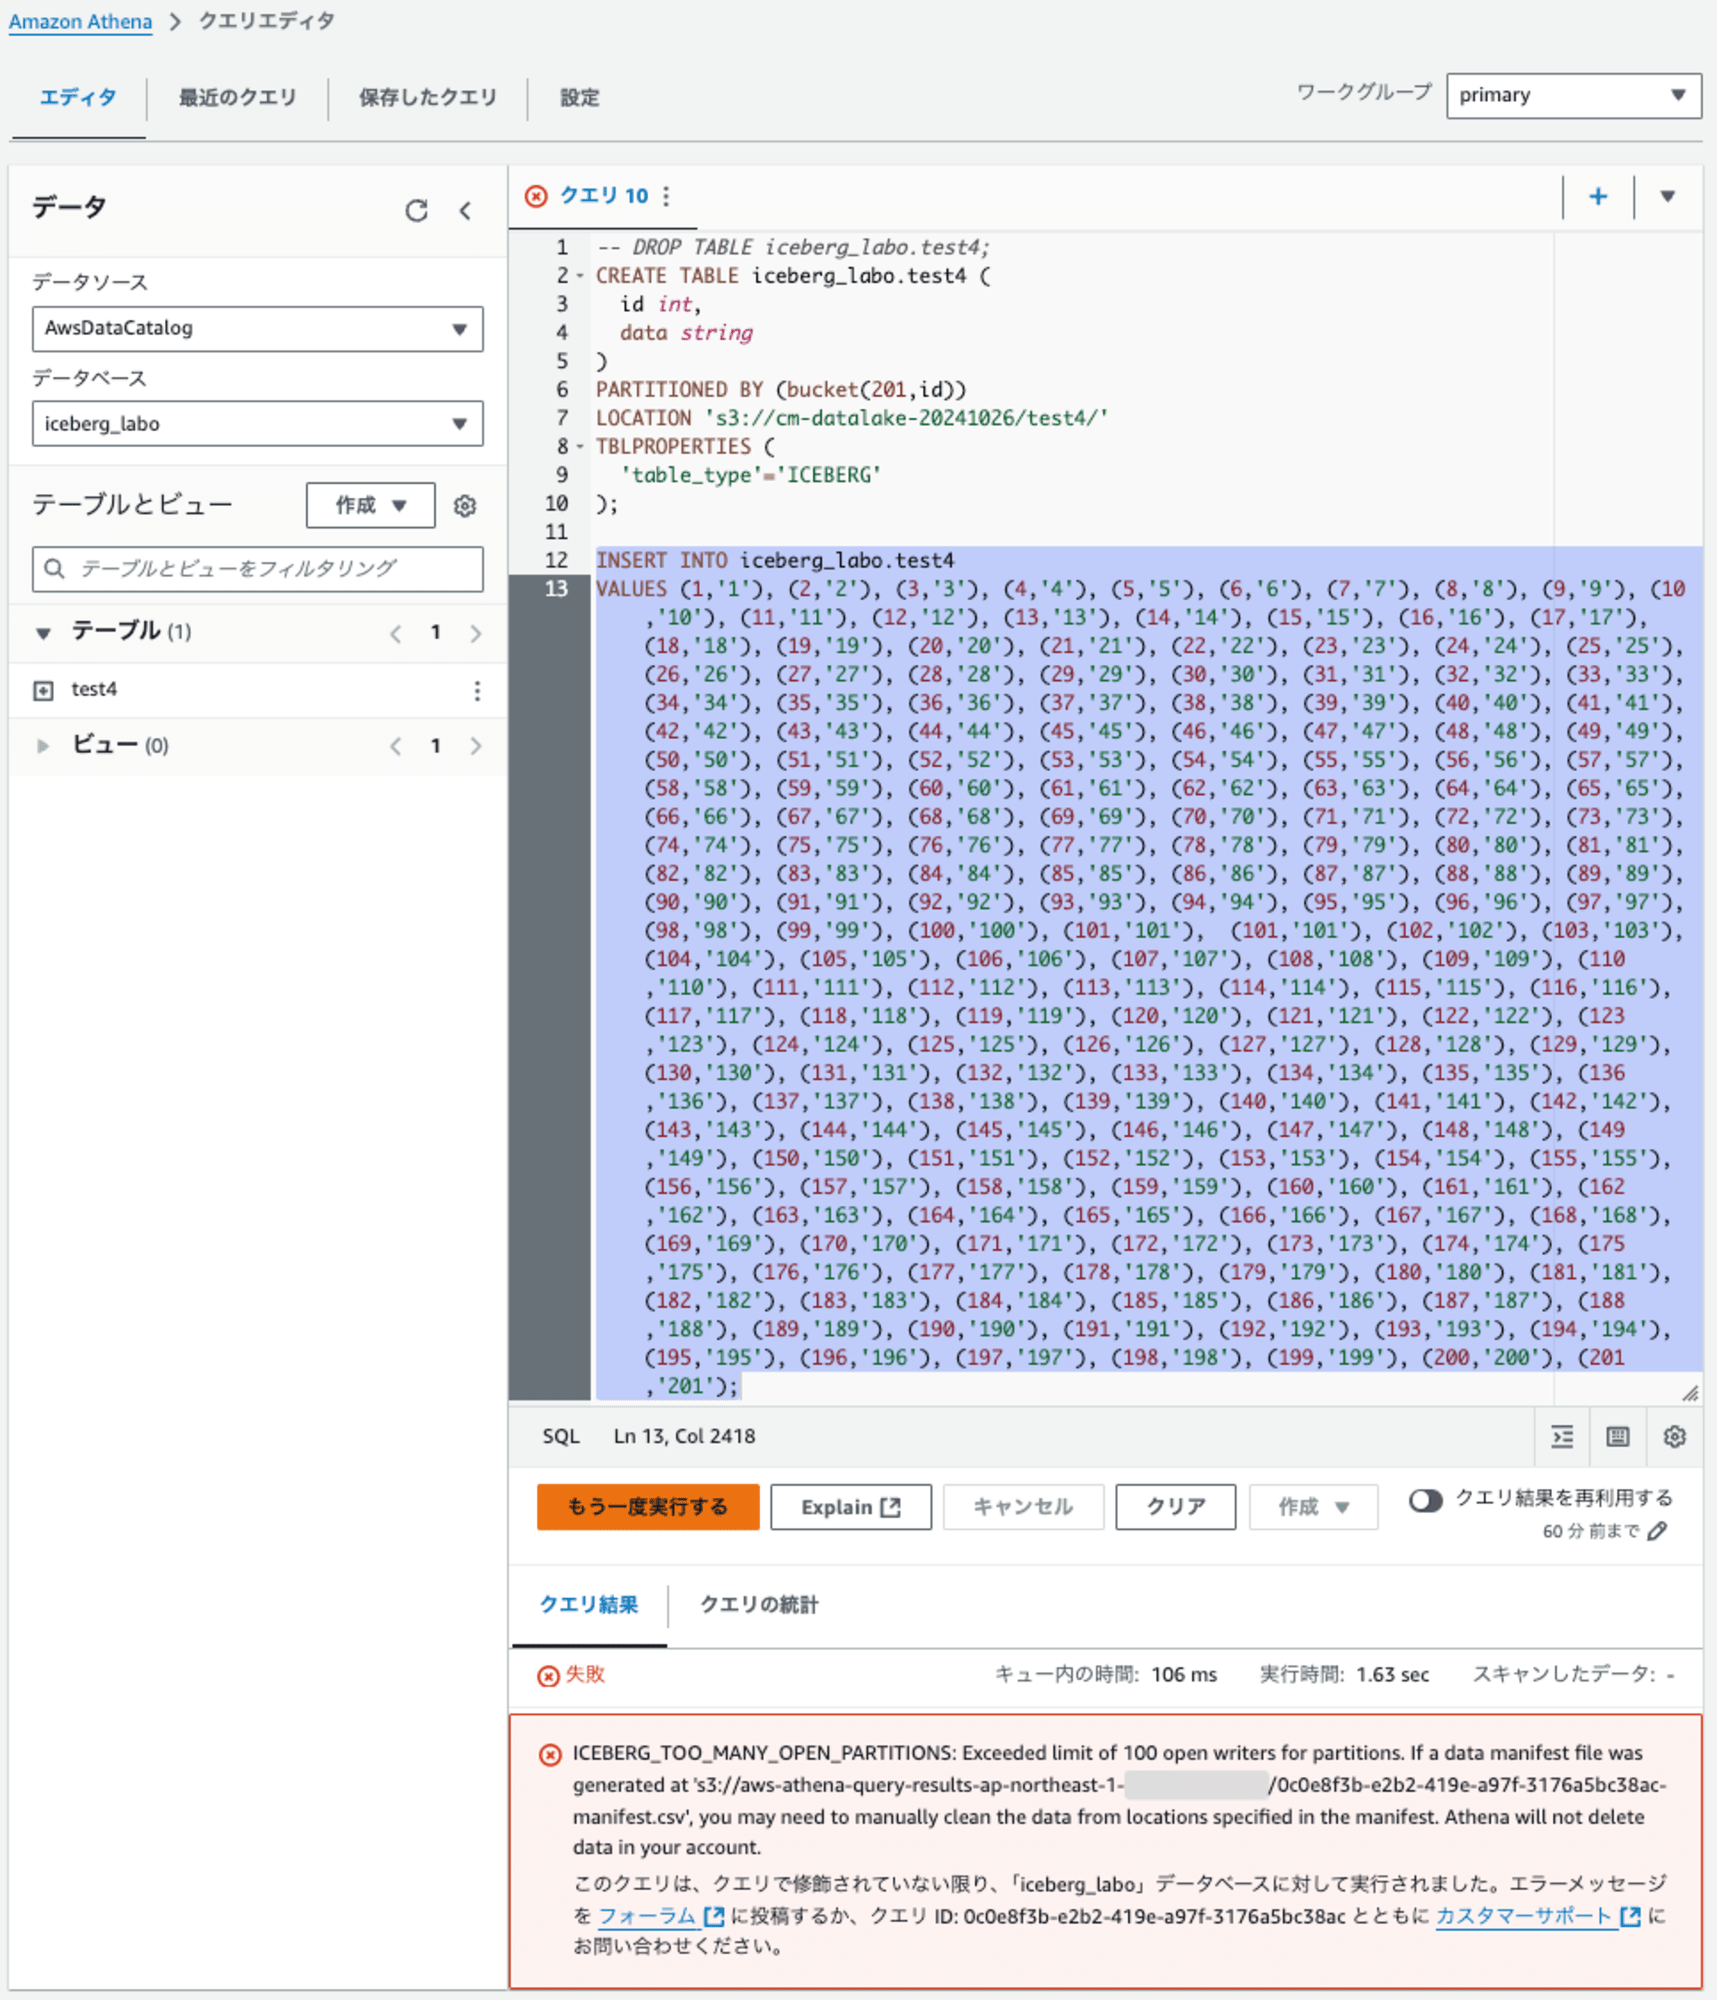1717x2000 pixels.
Task: Click the Cancel button
Action: click(1022, 1507)
